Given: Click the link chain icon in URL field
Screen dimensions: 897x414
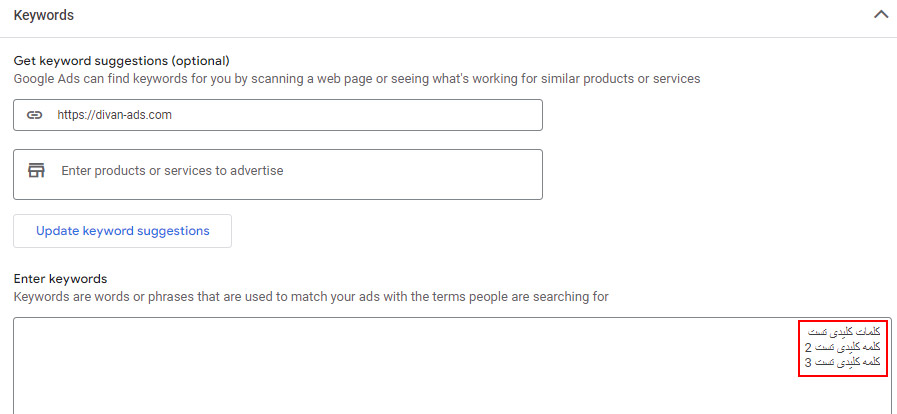Looking at the screenshot, I should pyautogui.click(x=35, y=115).
